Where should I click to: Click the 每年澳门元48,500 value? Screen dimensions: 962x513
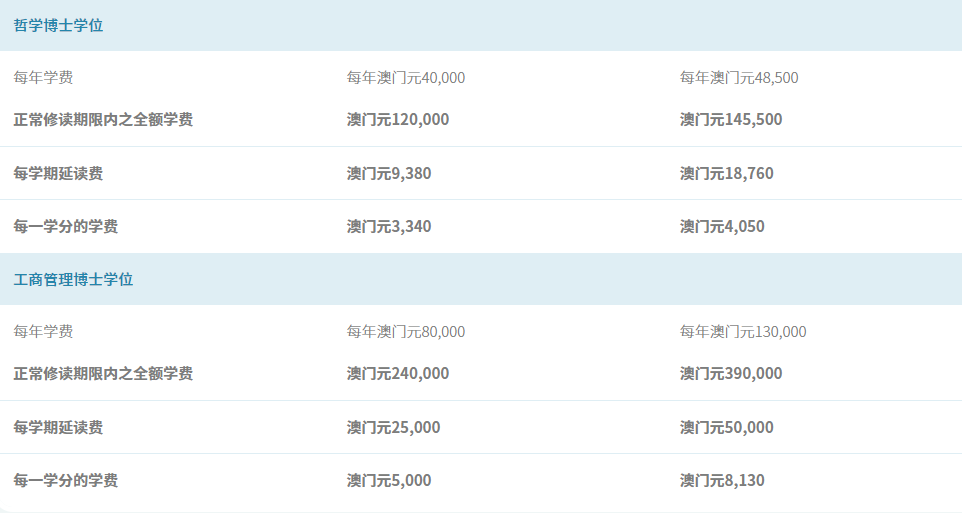point(739,77)
